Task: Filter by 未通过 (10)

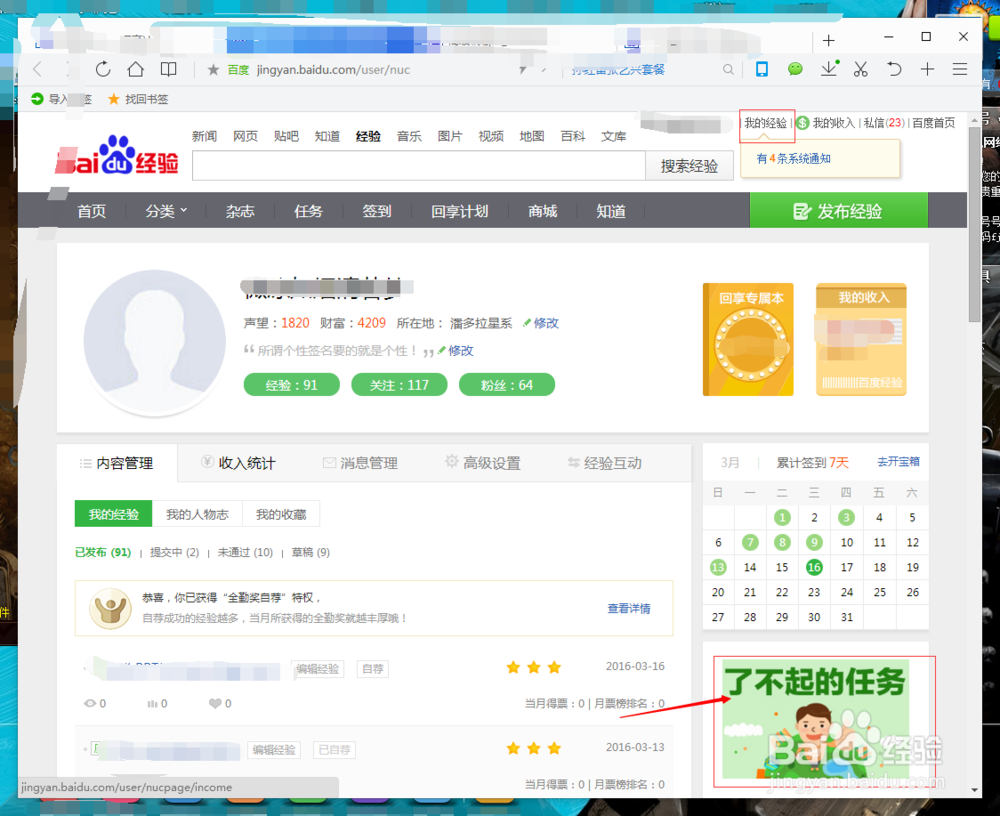Action: pos(245,553)
